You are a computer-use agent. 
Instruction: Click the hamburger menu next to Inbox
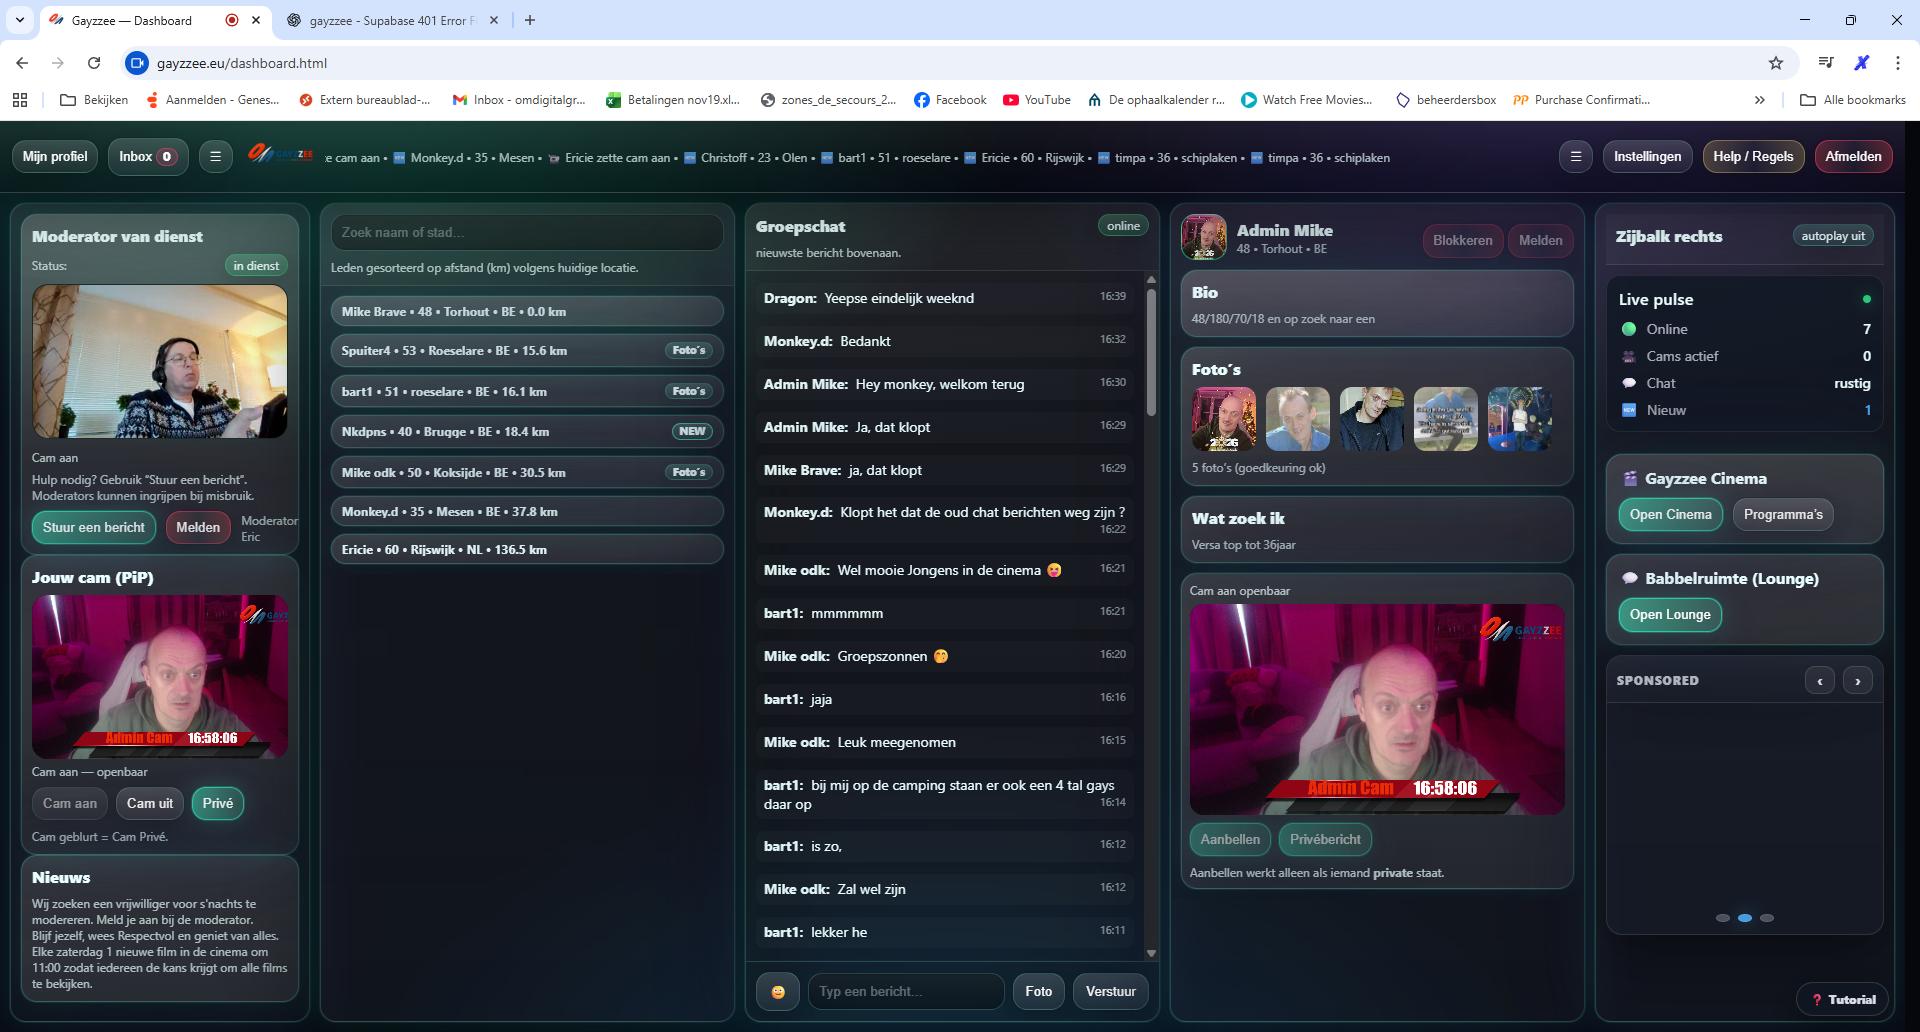tap(215, 157)
